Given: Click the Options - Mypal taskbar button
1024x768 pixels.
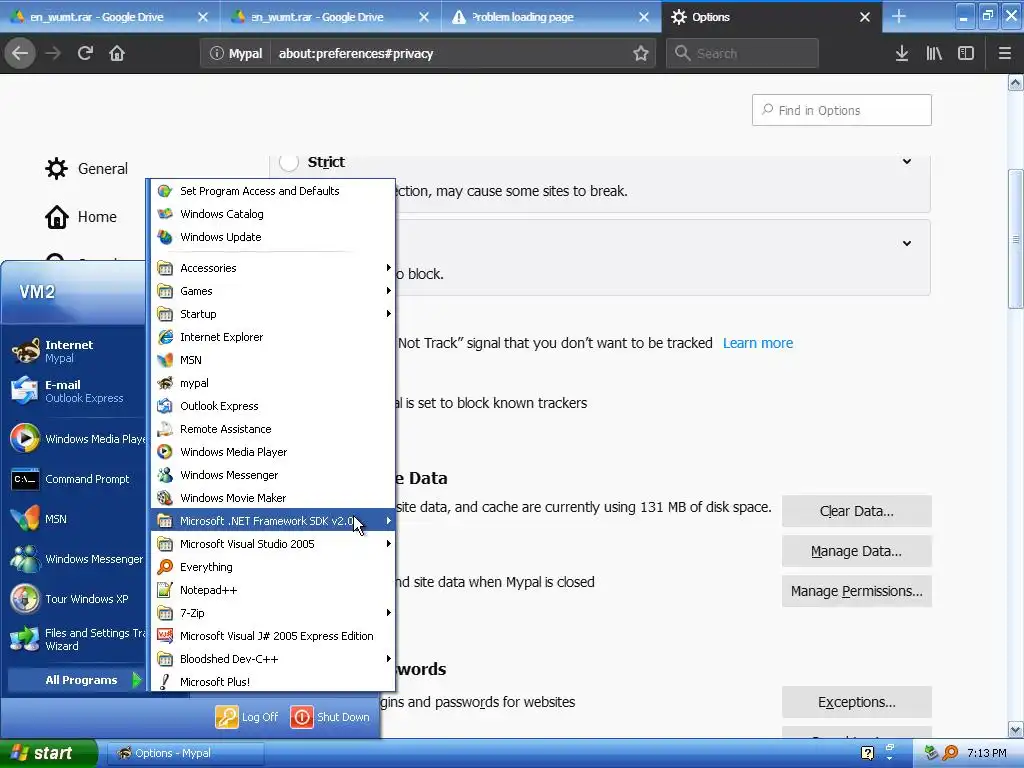Looking at the screenshot, I should (186, 753).
